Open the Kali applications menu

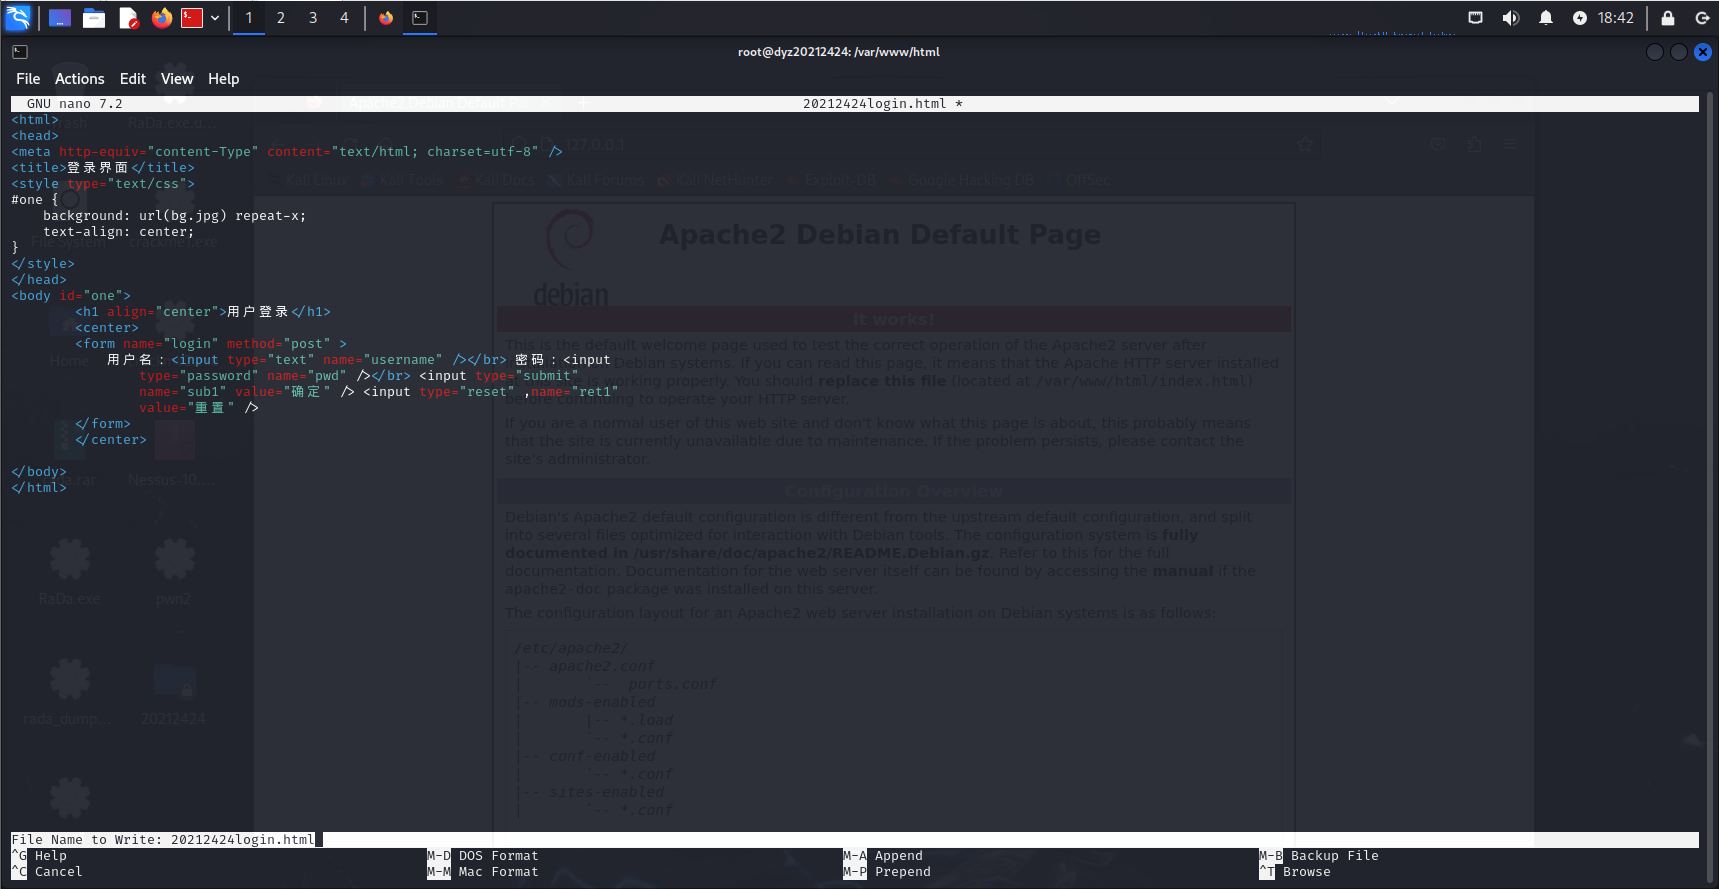pos(18,17)
